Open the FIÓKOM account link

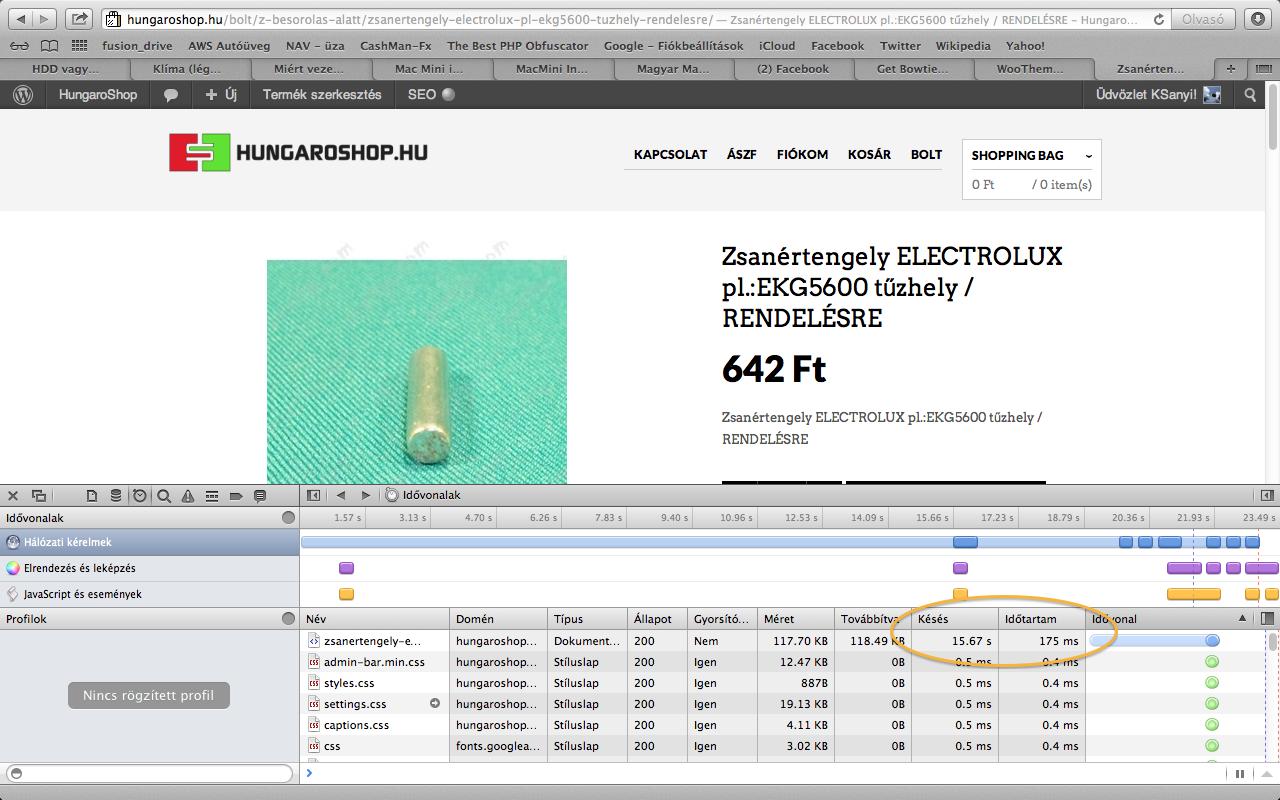point(802,154)
